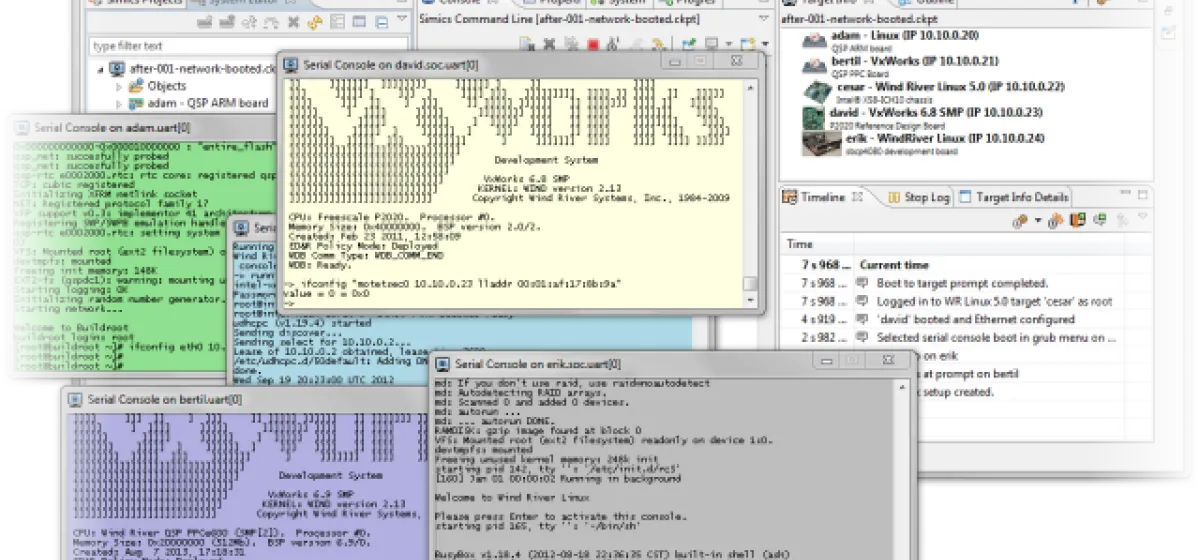Open the dropdown arrow beside first Timeline icon

1038,220
